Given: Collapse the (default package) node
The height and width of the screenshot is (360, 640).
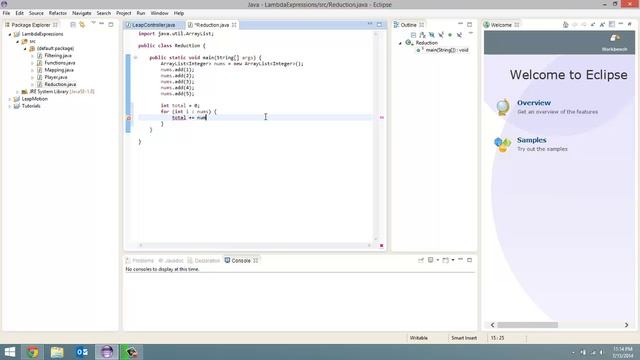Looking at the screenshot, I should 25,49.
